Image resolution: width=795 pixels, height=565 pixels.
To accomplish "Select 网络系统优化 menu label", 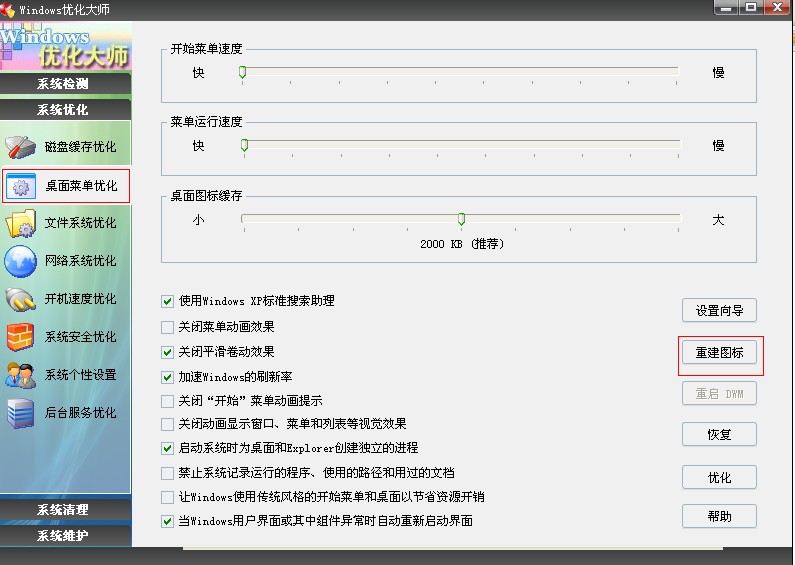I will (81, 261).
